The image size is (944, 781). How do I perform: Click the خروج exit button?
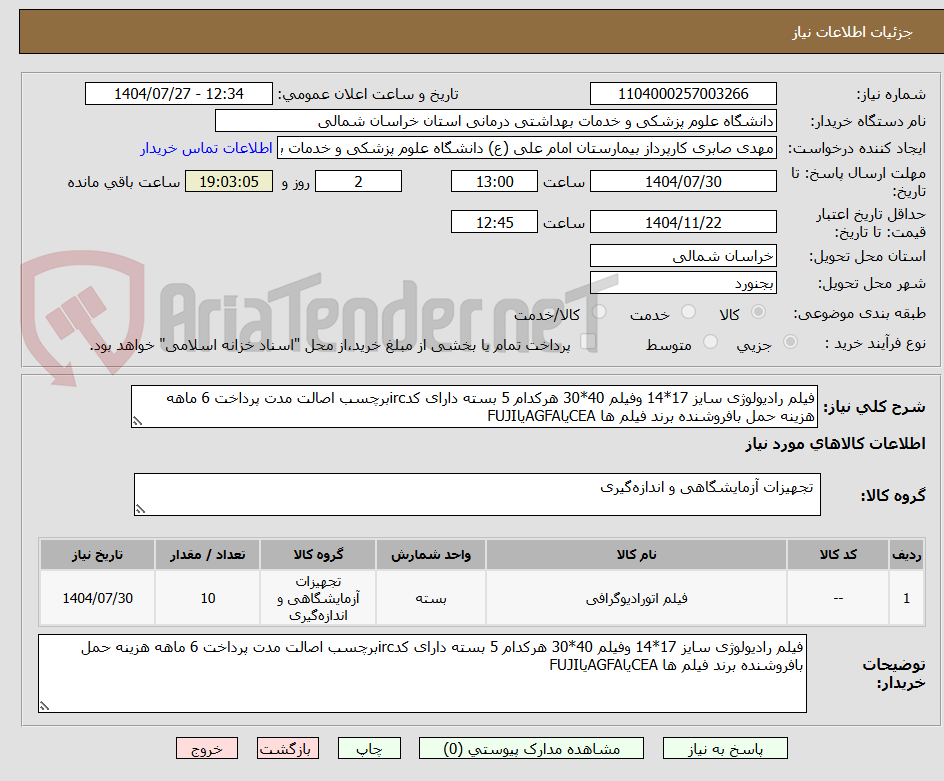coord(207,748)
